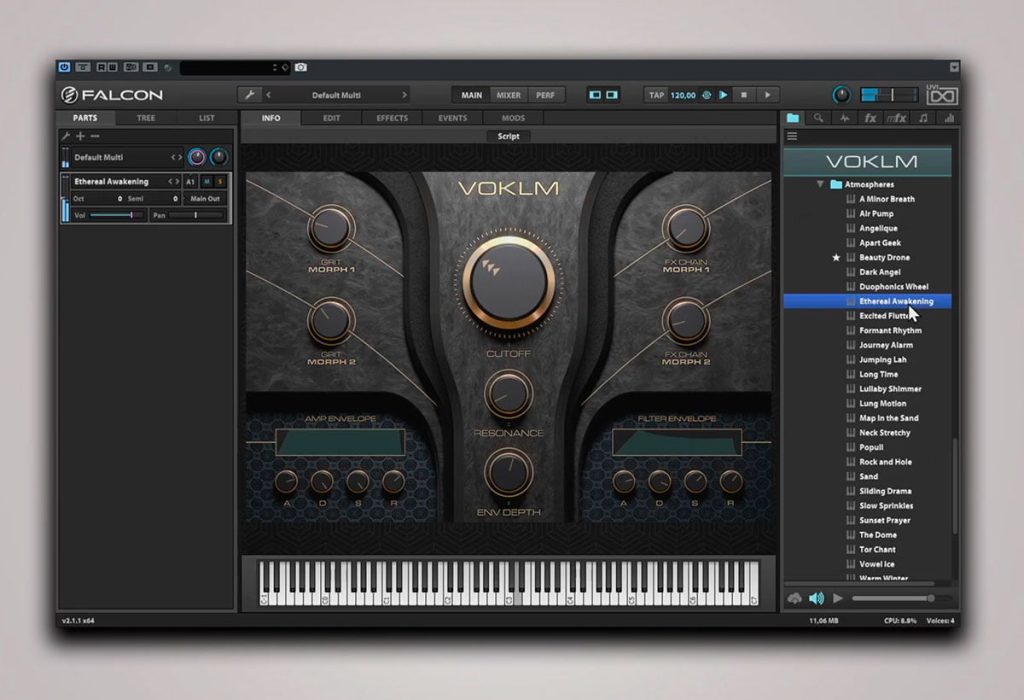Screen dimensions: 1024x700
Task: Open the fx effects browser tab
Action: coord(871,118)
